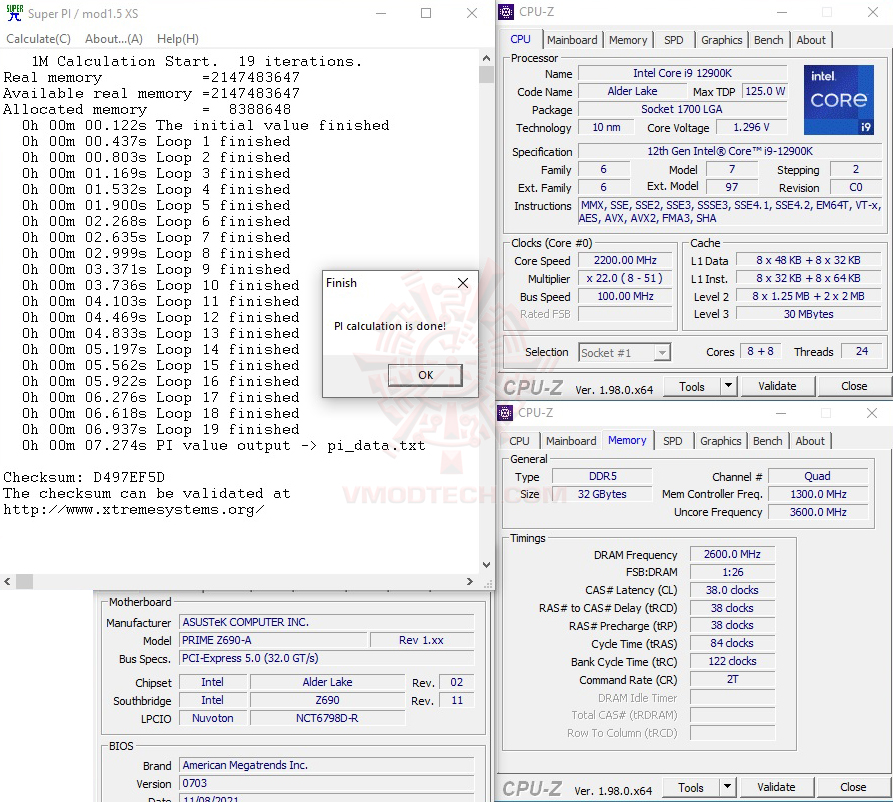Switch to the Bench tab
The height and width of the screenshot is (802, 893).
pos(768,40)
